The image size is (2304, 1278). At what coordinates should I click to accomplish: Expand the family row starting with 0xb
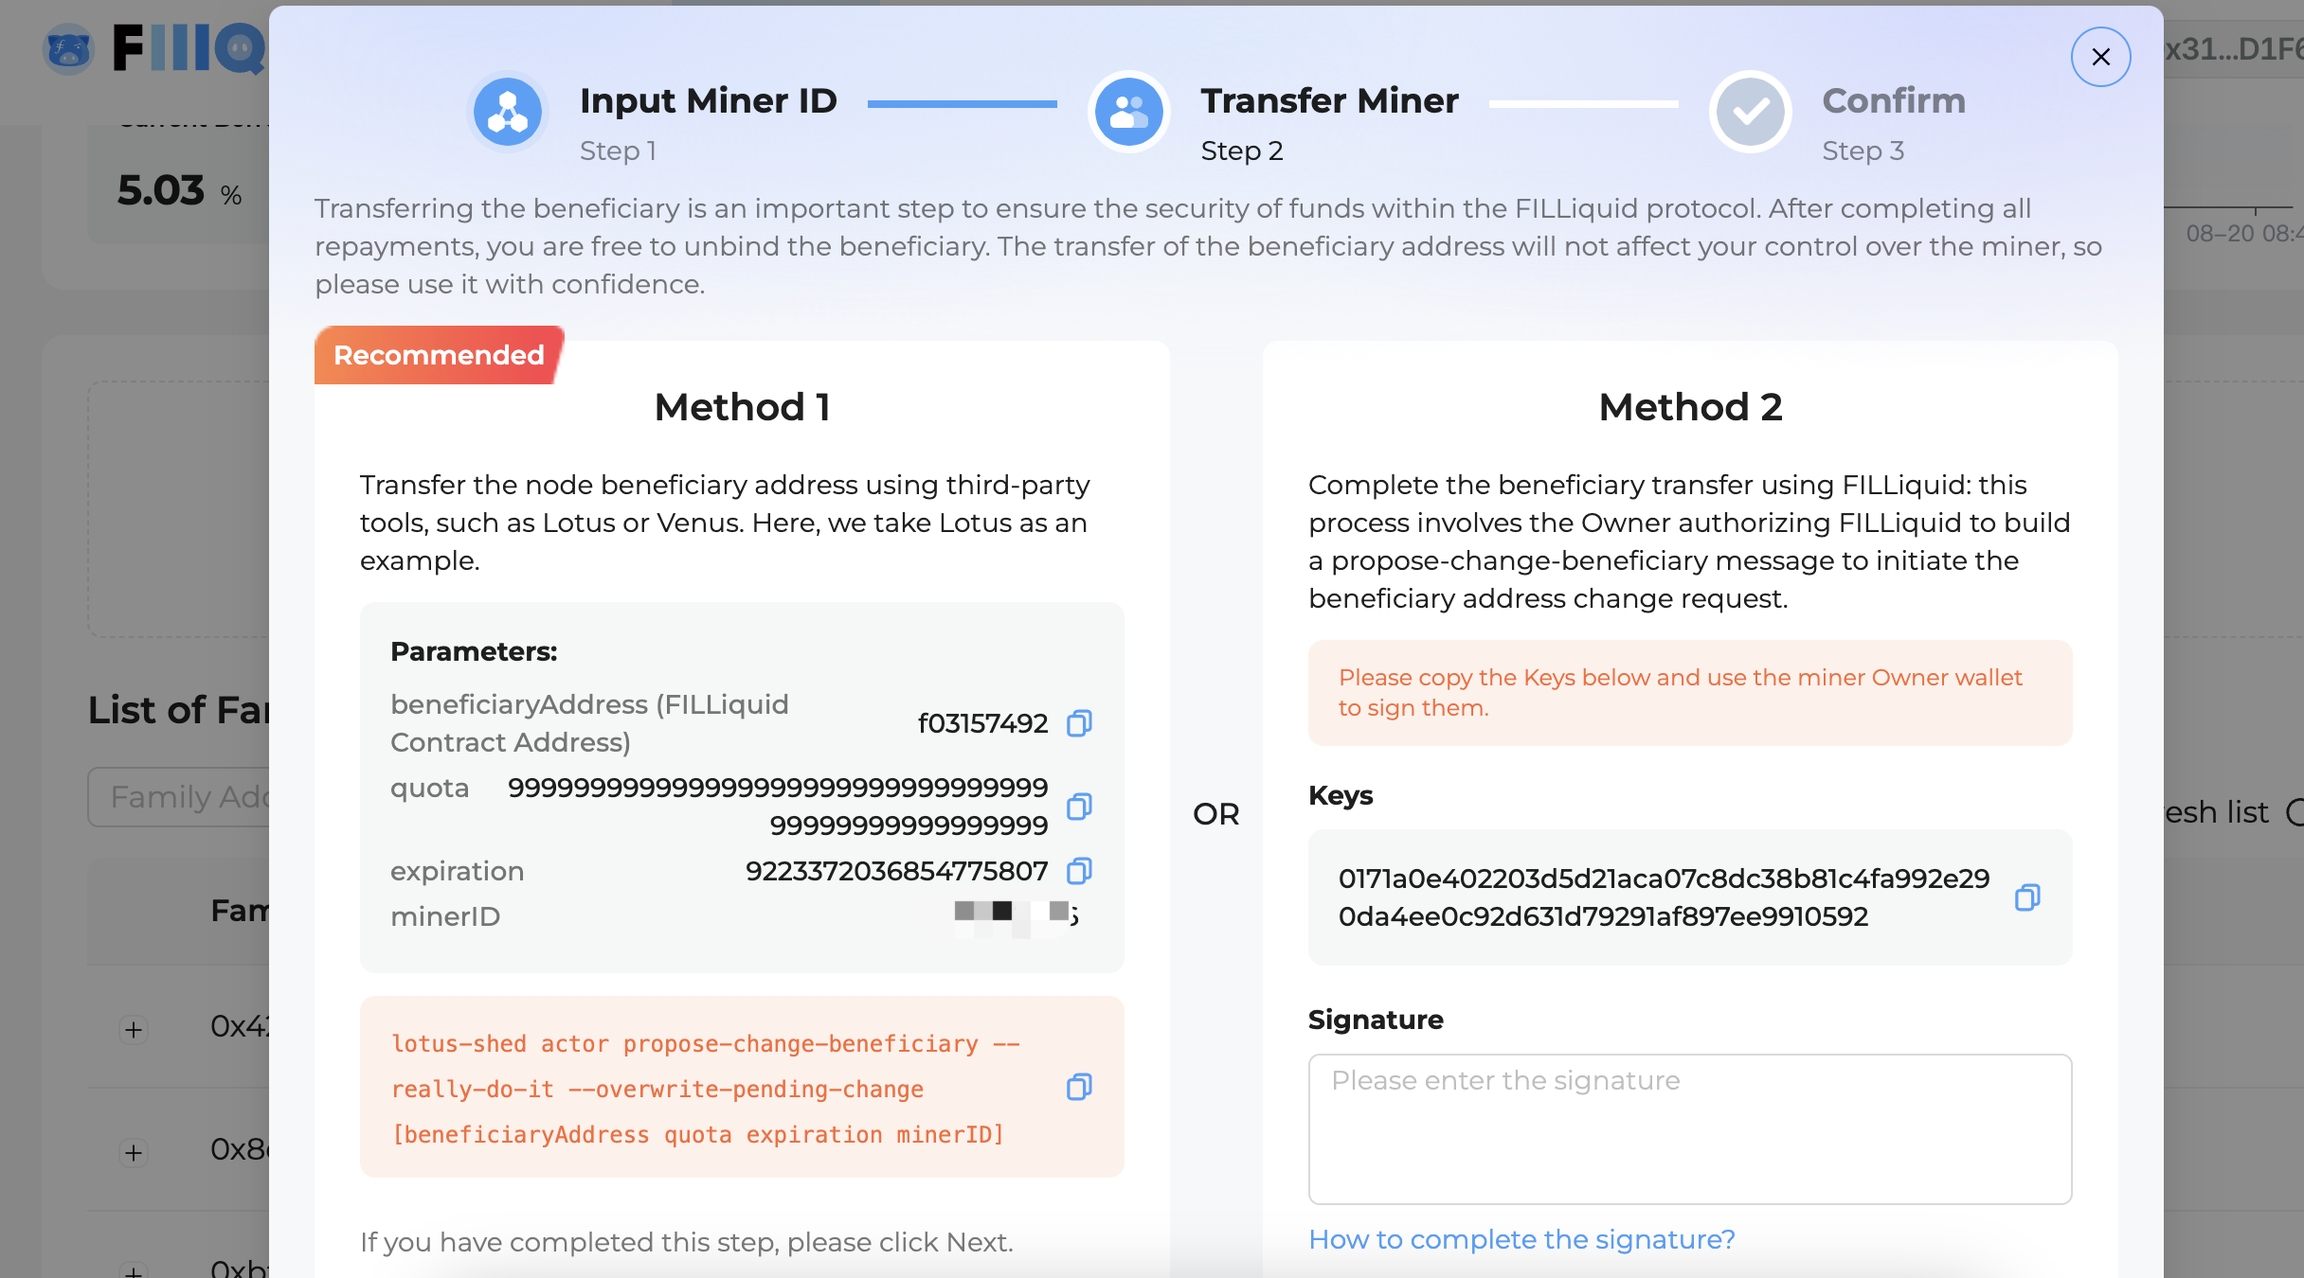133,1270
